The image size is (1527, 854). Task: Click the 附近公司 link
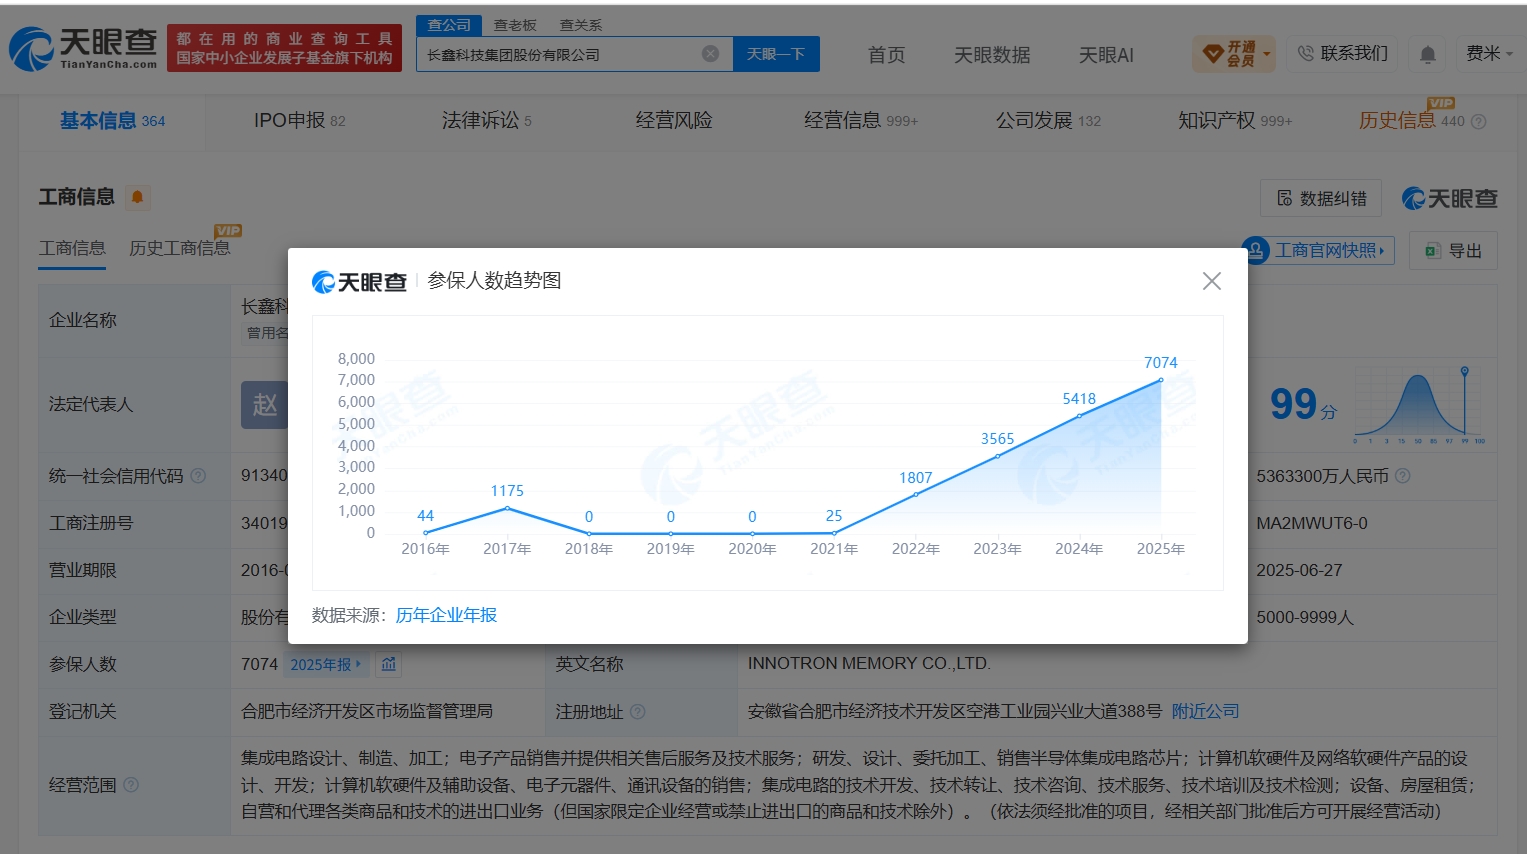click(1205, 711)
